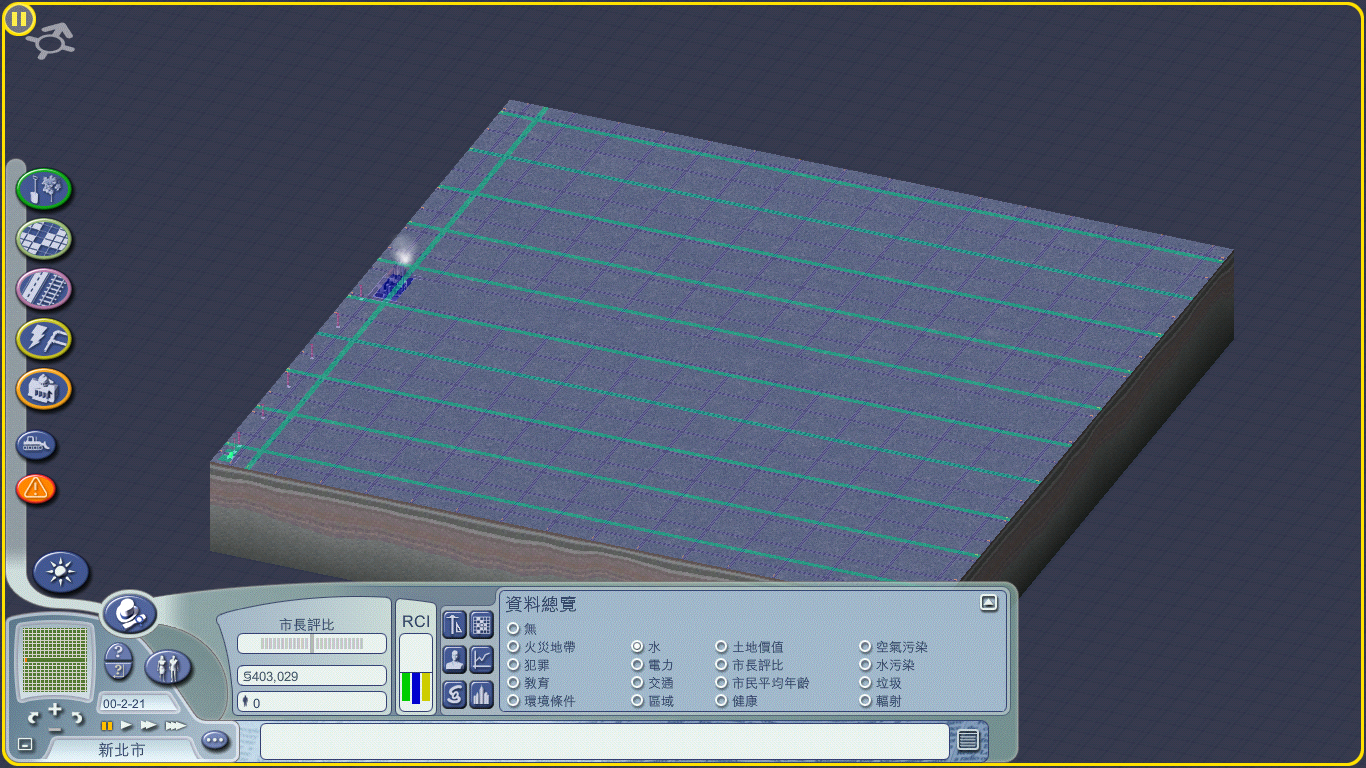Select the 空氣污染 data view
The width and height of the screenshot is (1366, 768).
click(865, 647)
